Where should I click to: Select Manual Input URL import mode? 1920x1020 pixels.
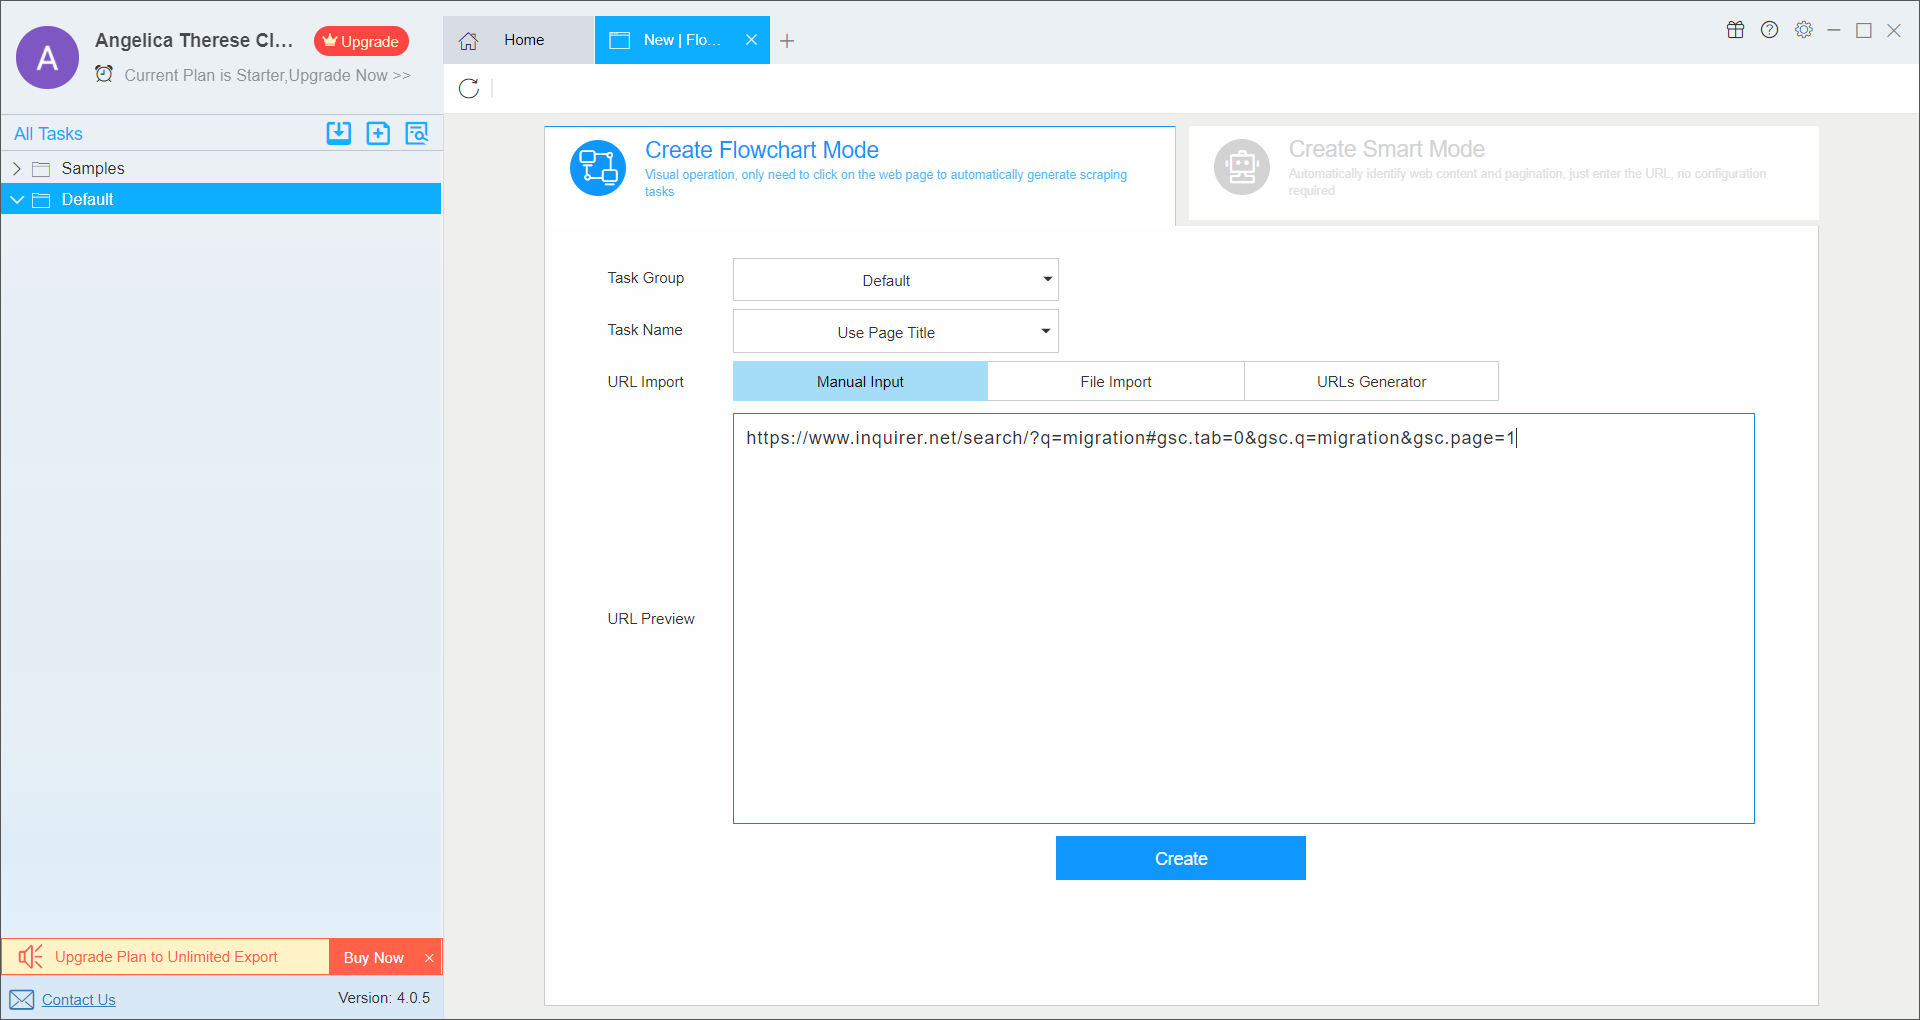click(860, 381)
